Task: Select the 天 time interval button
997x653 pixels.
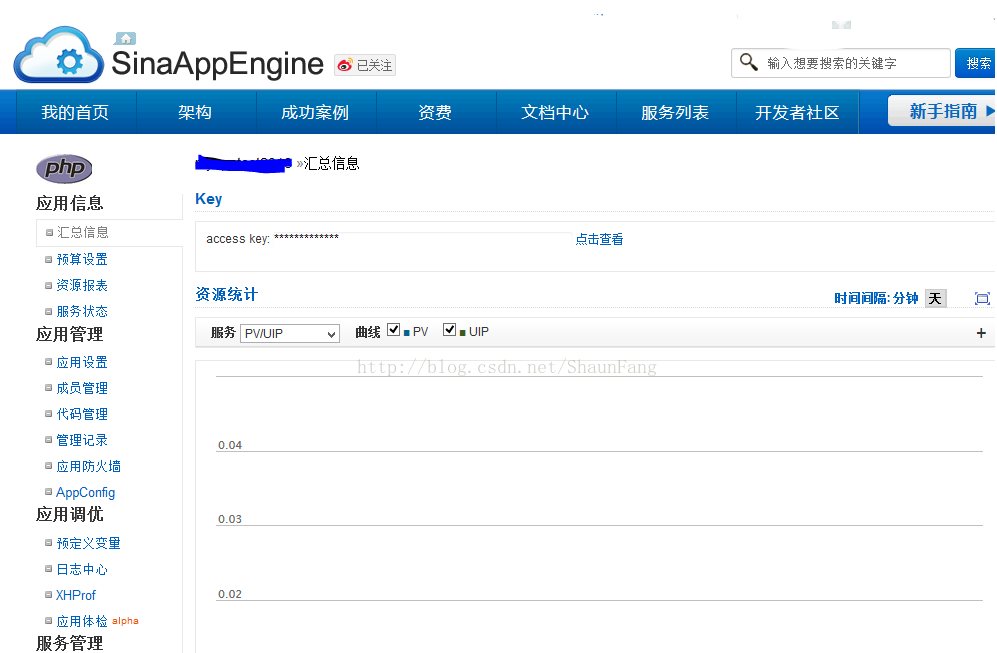Action: pyautogui.click(x=935, y=298)
